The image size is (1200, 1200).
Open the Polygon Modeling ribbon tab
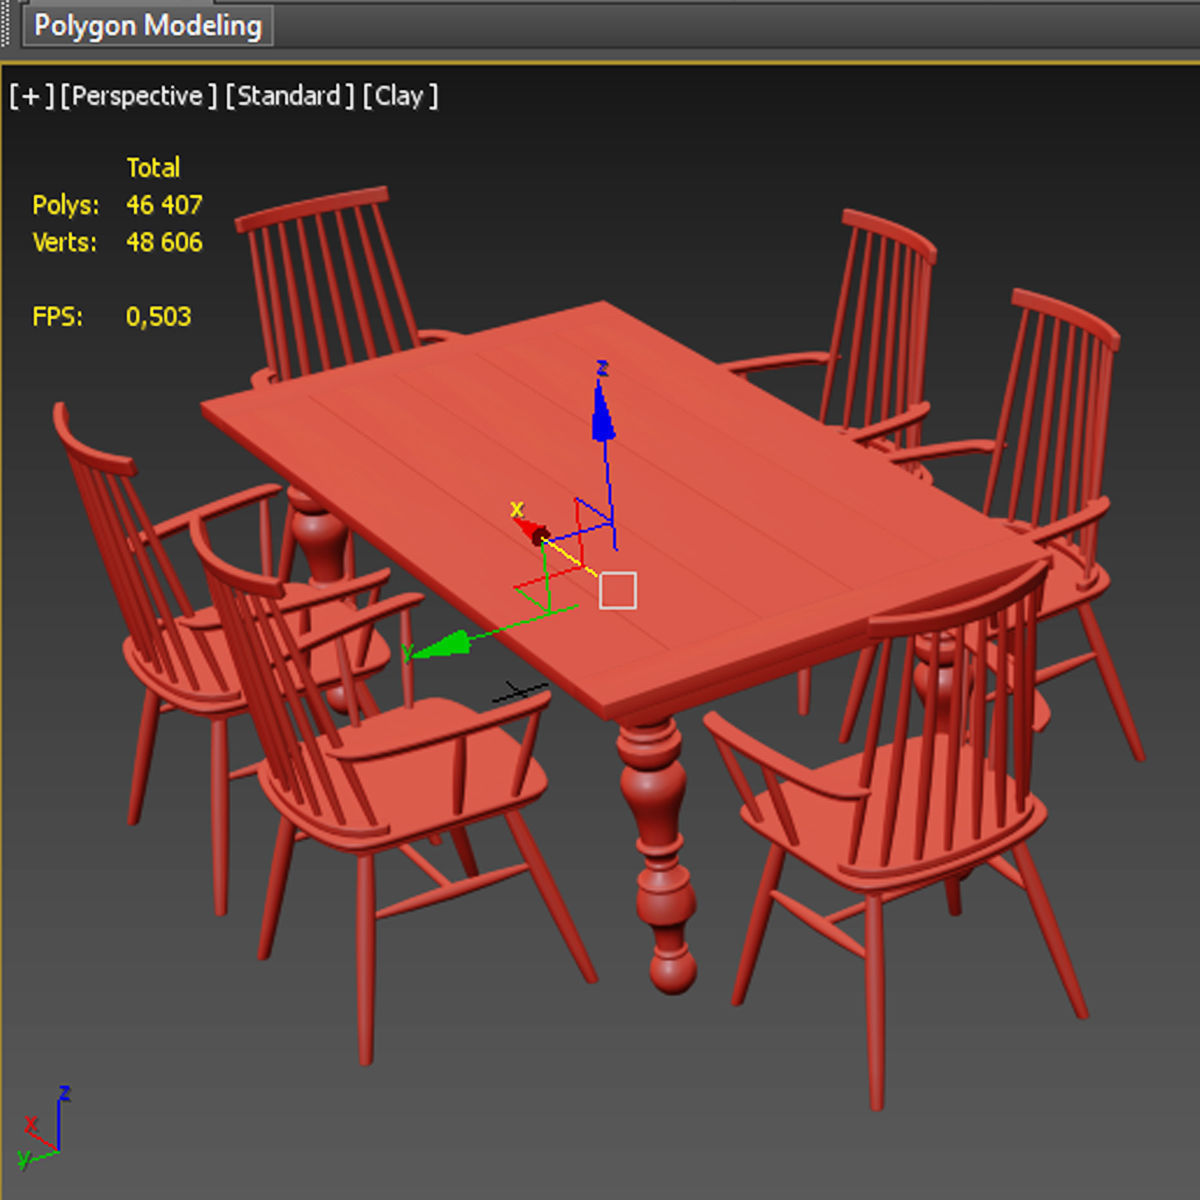[x=147, y=25]
